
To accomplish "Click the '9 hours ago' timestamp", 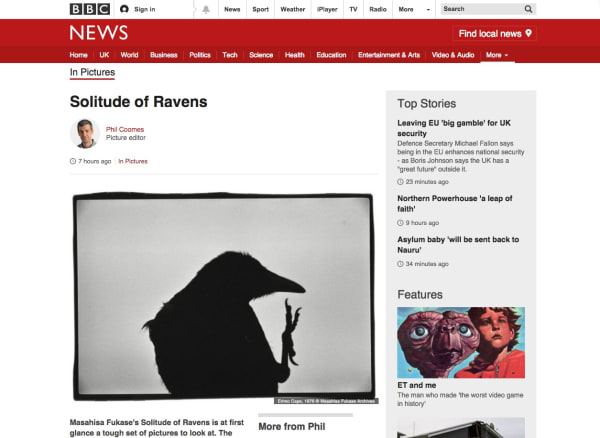I will coord(422,223).
